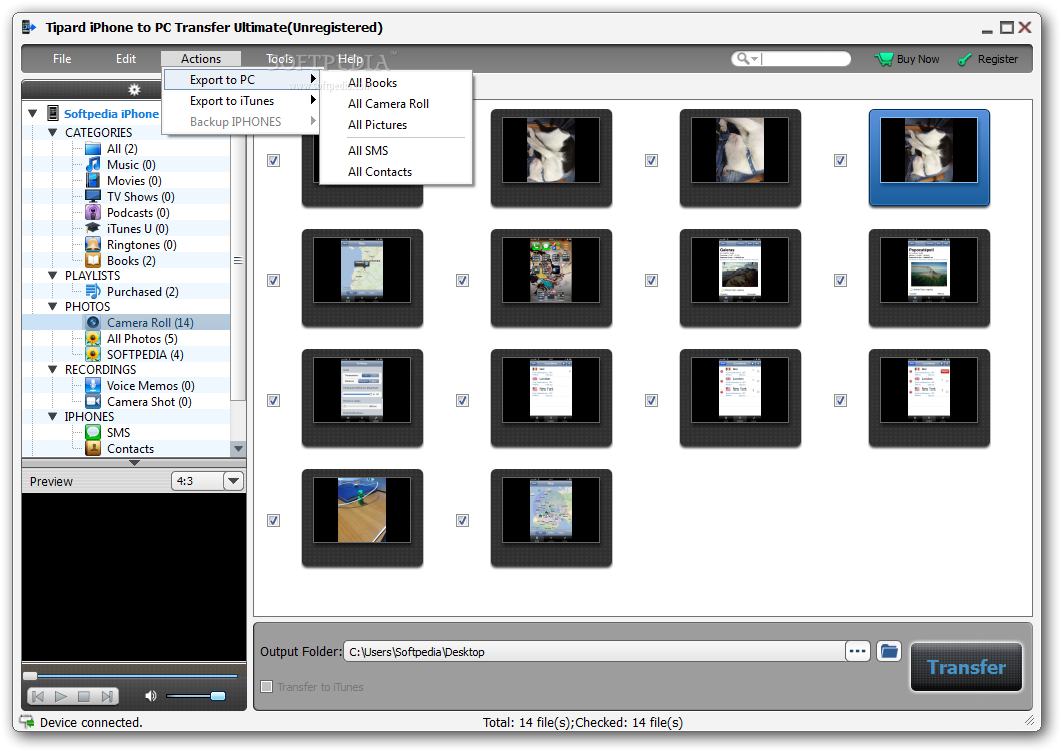Click the search input box
Viewport: 1062px width, 752px height.
pyautogui.click(x=805, y=59)
